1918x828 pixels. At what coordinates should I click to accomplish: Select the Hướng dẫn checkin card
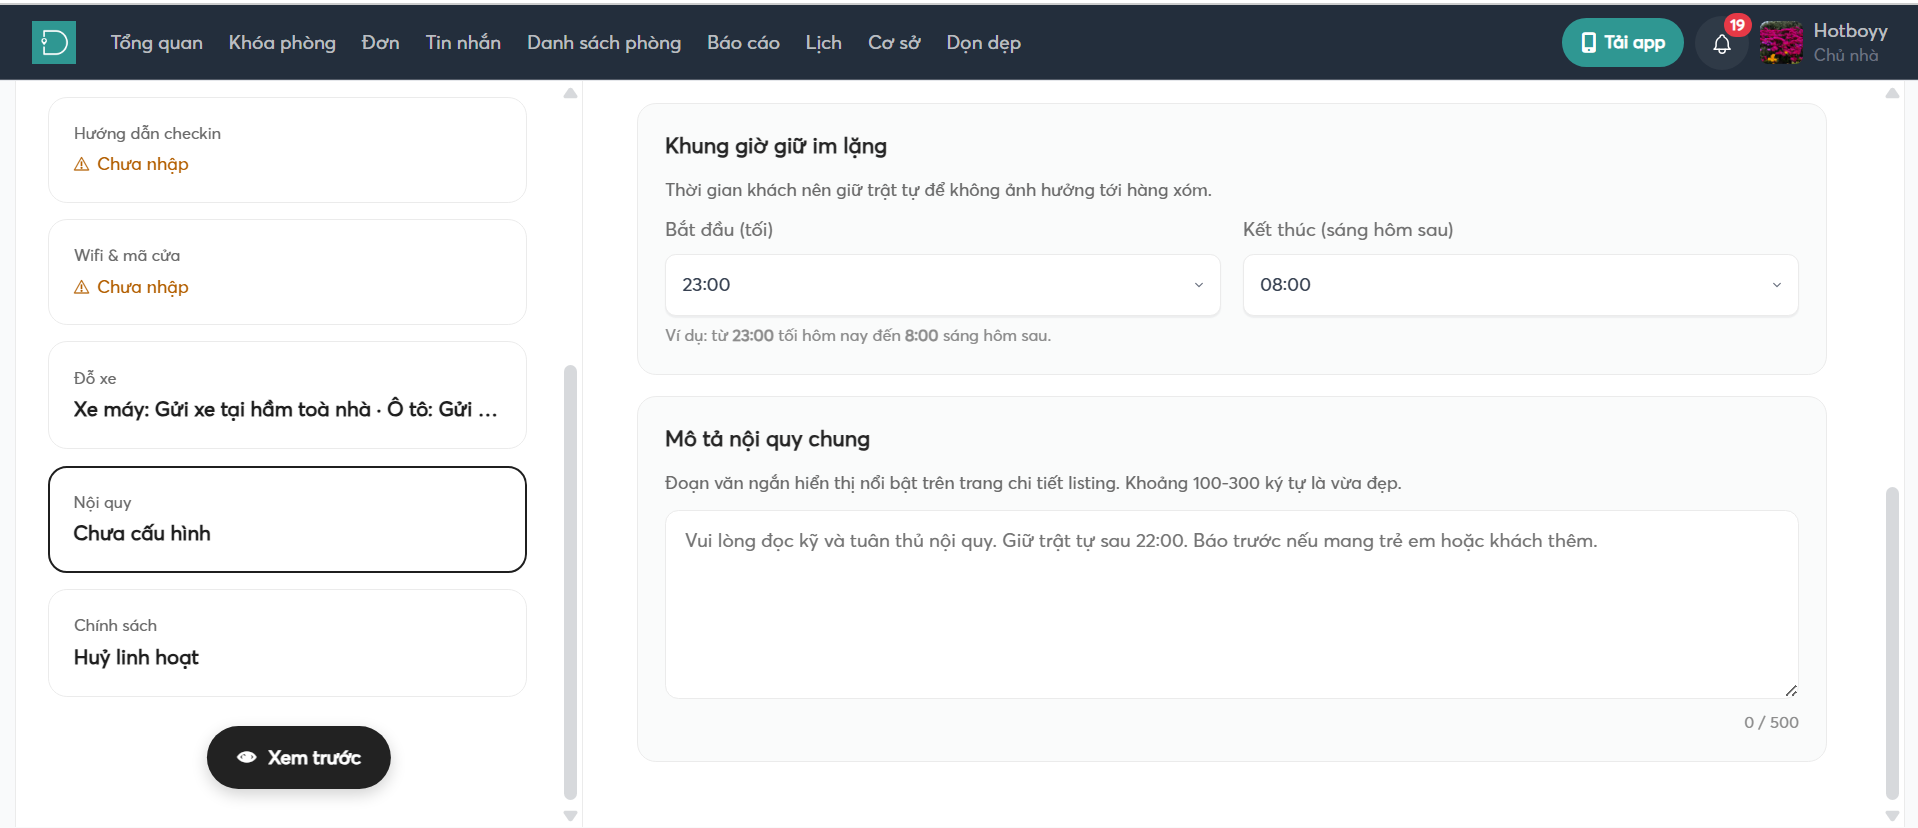coord(287,150)
